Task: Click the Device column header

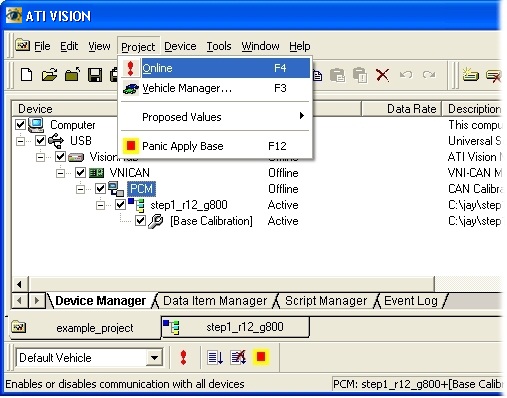Action: tap(65, 109)
